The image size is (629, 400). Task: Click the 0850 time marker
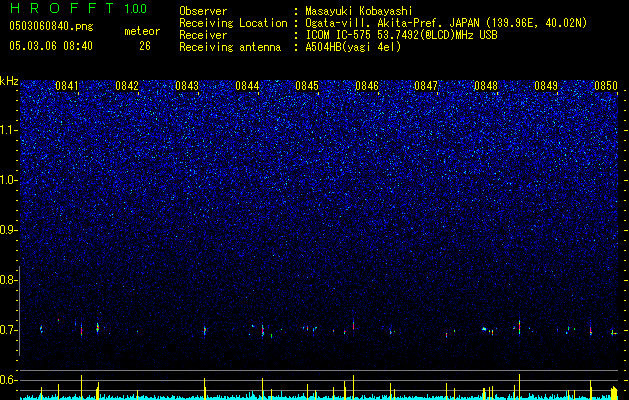(x=606, y=86)
